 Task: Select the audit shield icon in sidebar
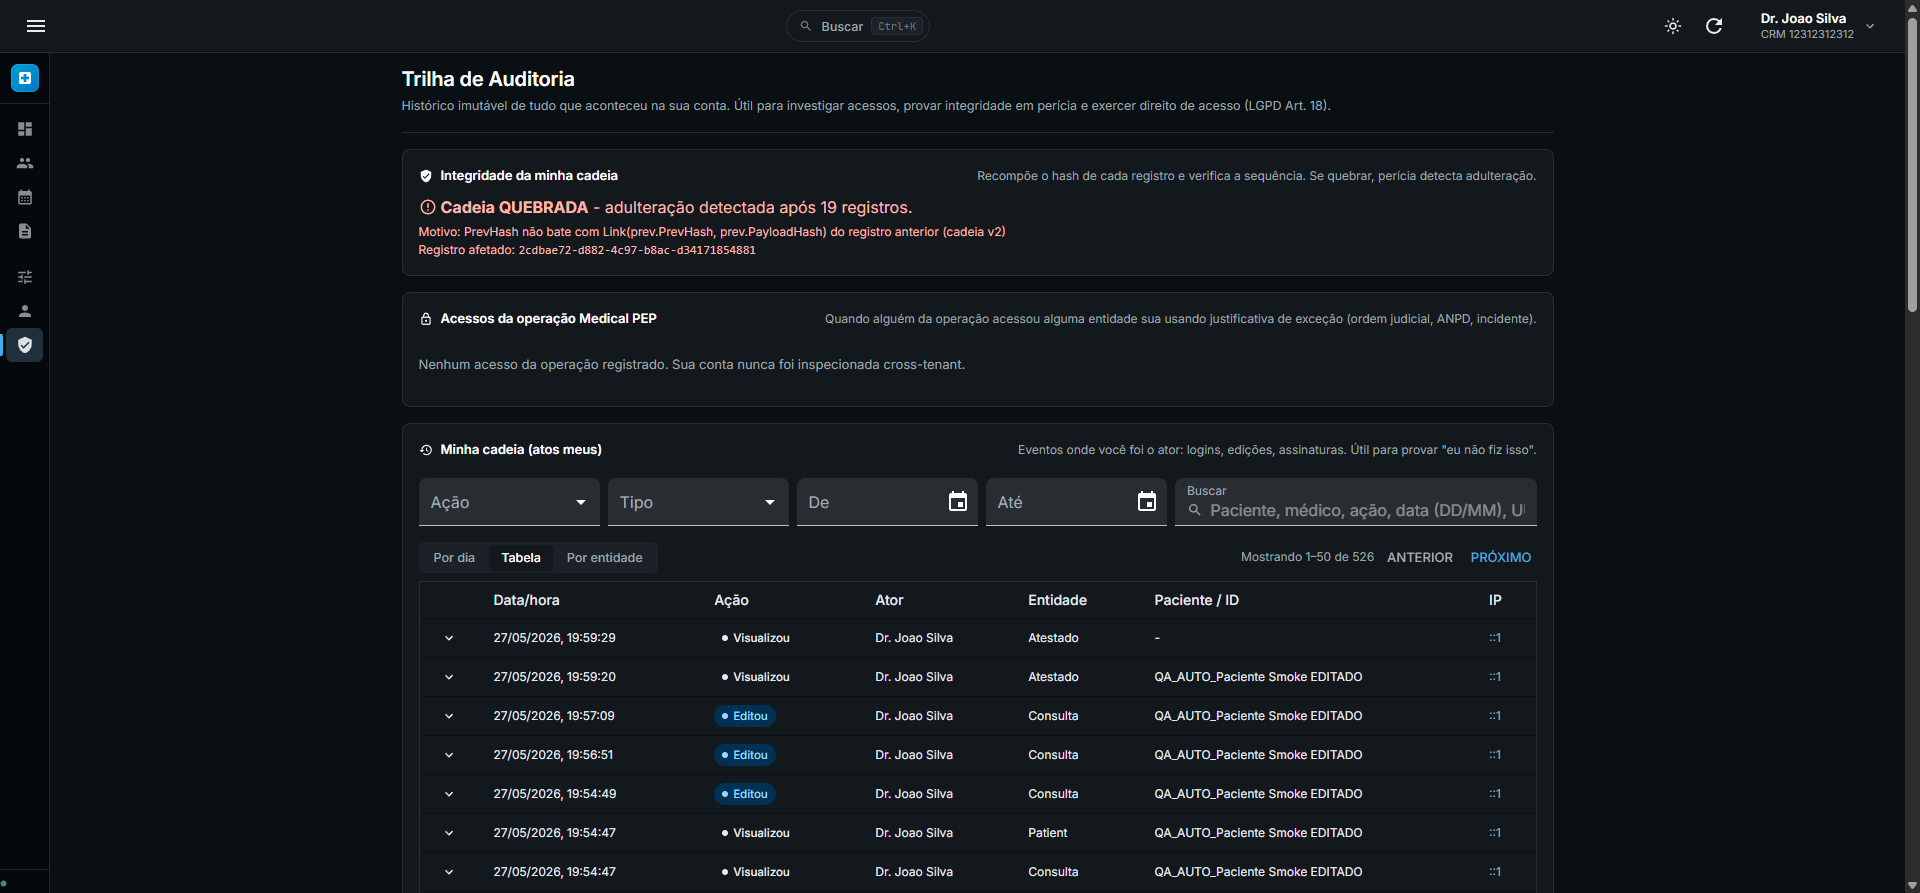(x=25, y=345)
